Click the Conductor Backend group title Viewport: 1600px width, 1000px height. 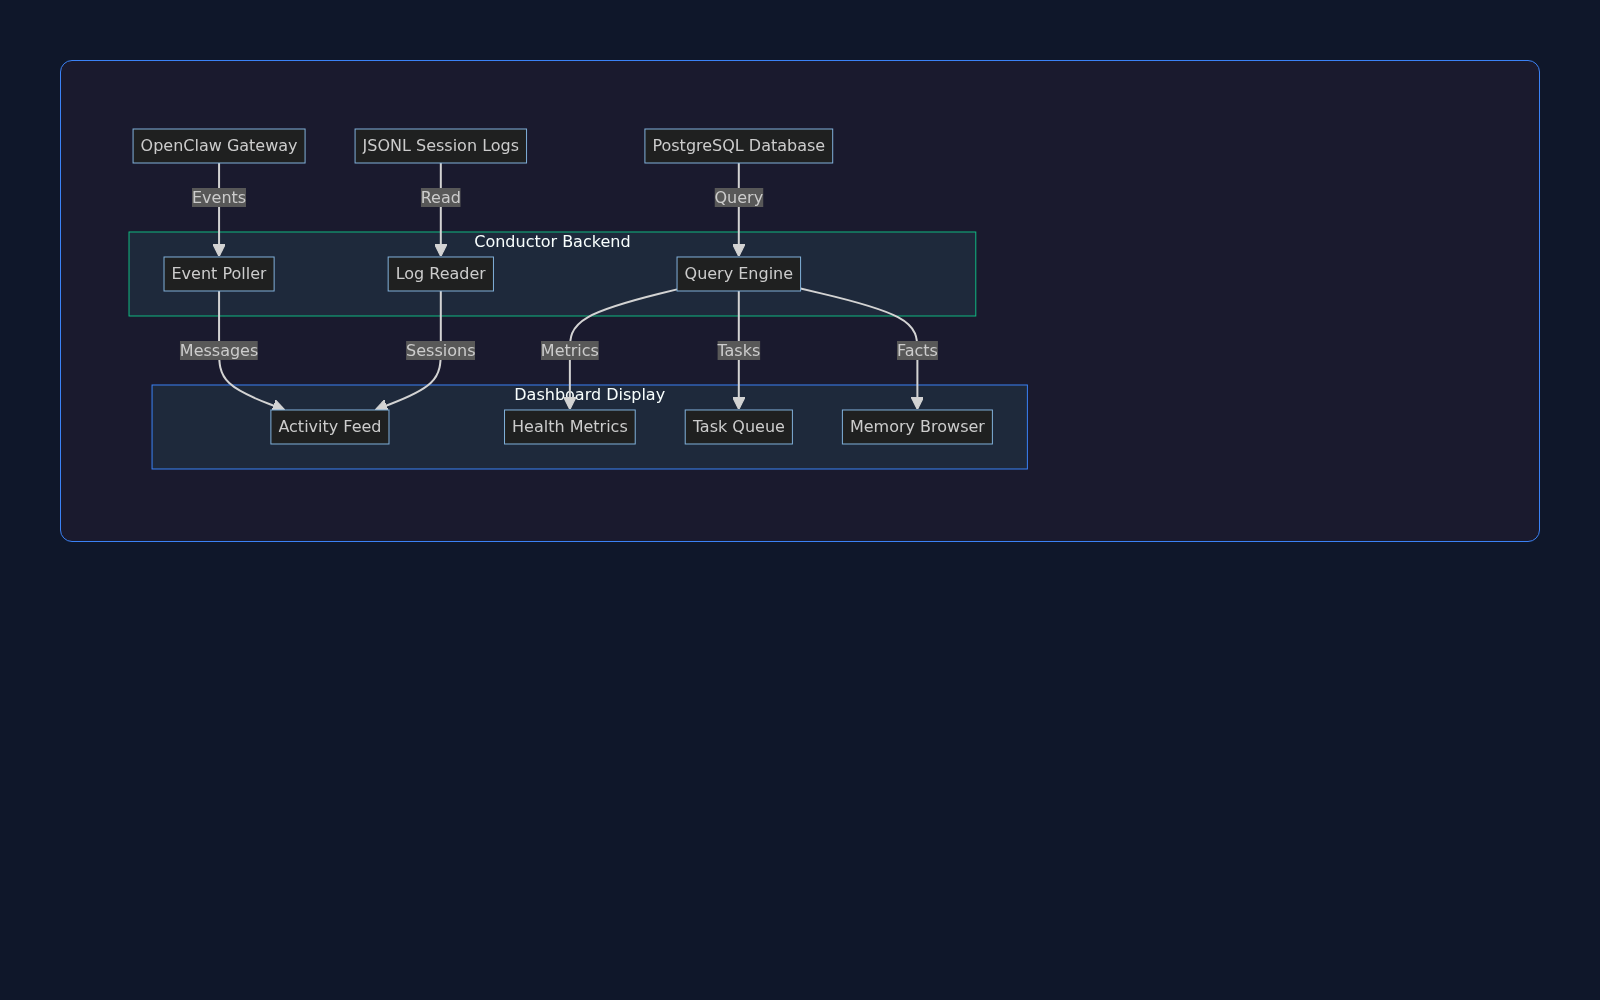[x=552, y=242]
